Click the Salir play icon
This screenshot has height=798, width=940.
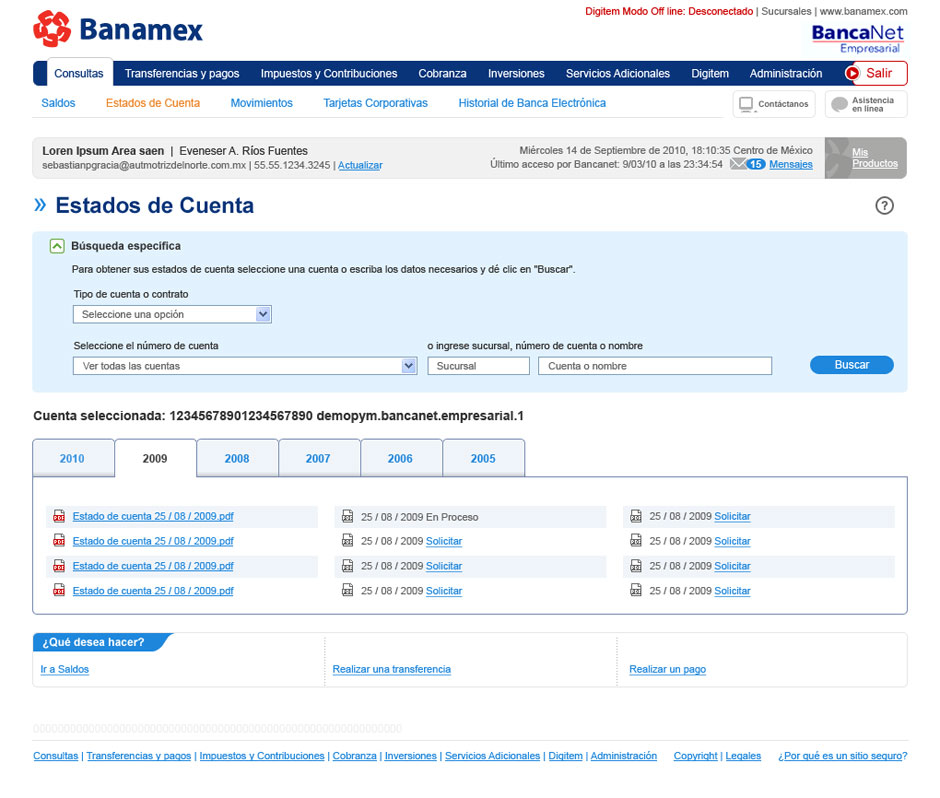pyautogui.click(x=852, y=73)
